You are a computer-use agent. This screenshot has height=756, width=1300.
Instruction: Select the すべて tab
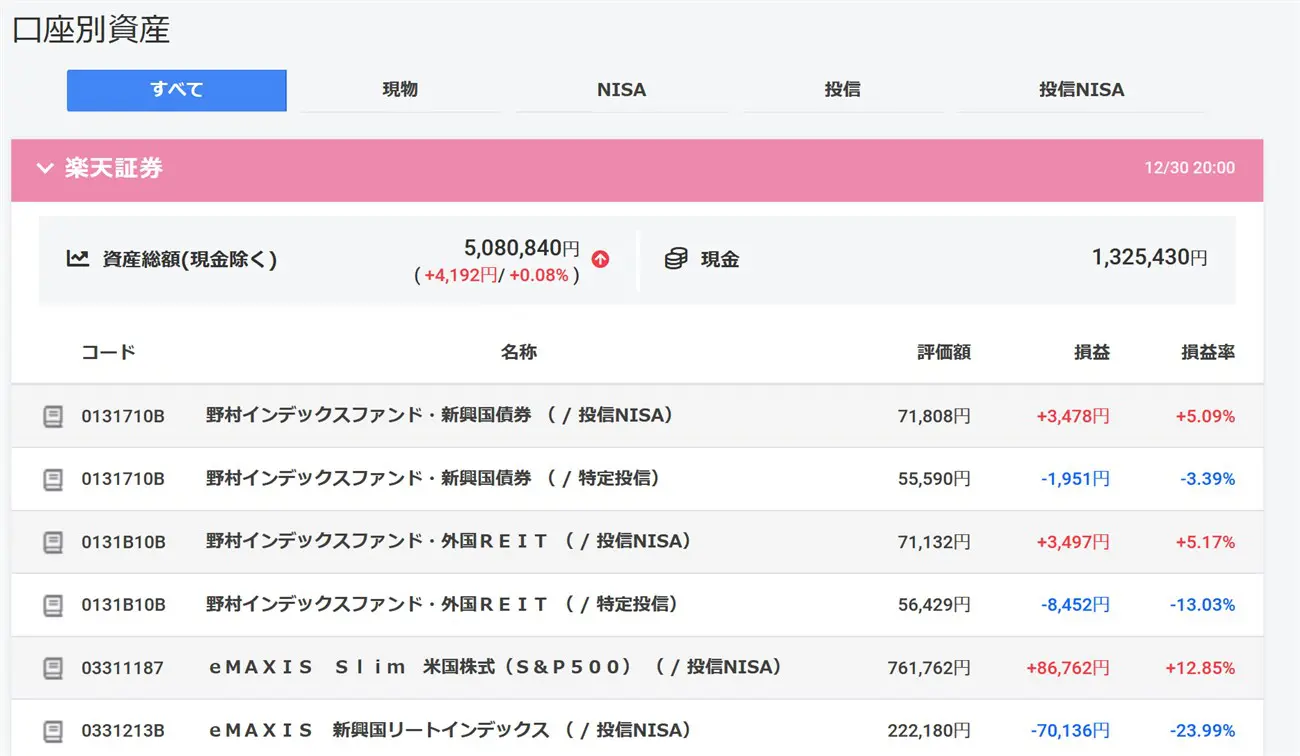(x=177, y=90)
